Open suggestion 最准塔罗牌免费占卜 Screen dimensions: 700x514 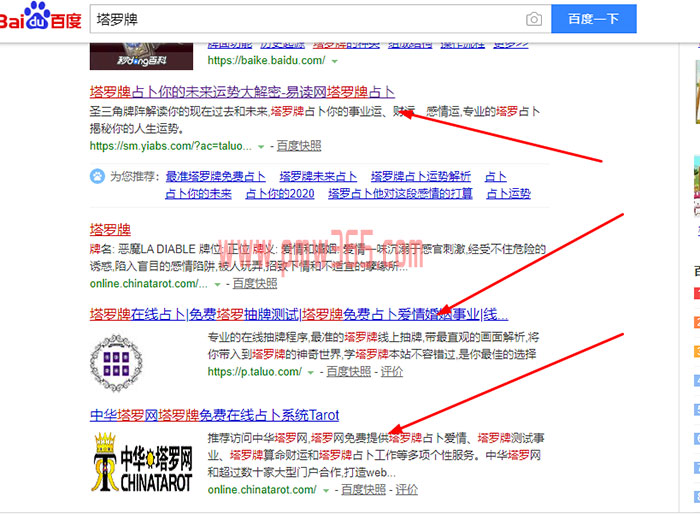pyautogui.click(x=216, y=176)
